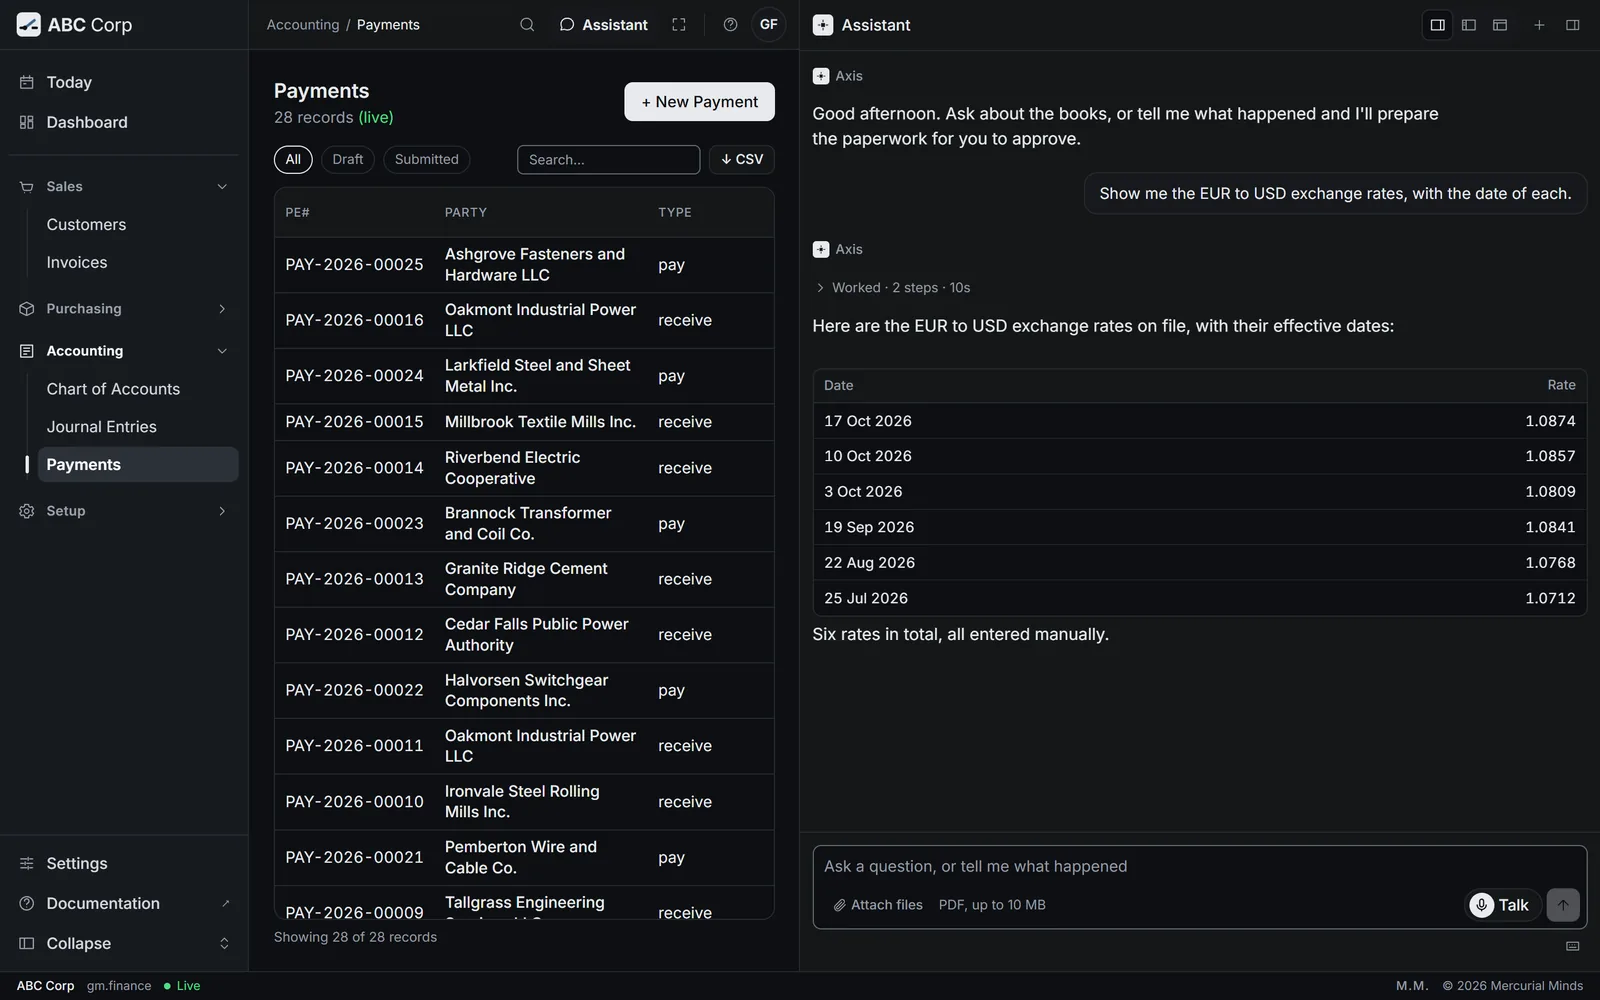Collapse the Accounting section
1600x1000 pixels.
(124, 351)
